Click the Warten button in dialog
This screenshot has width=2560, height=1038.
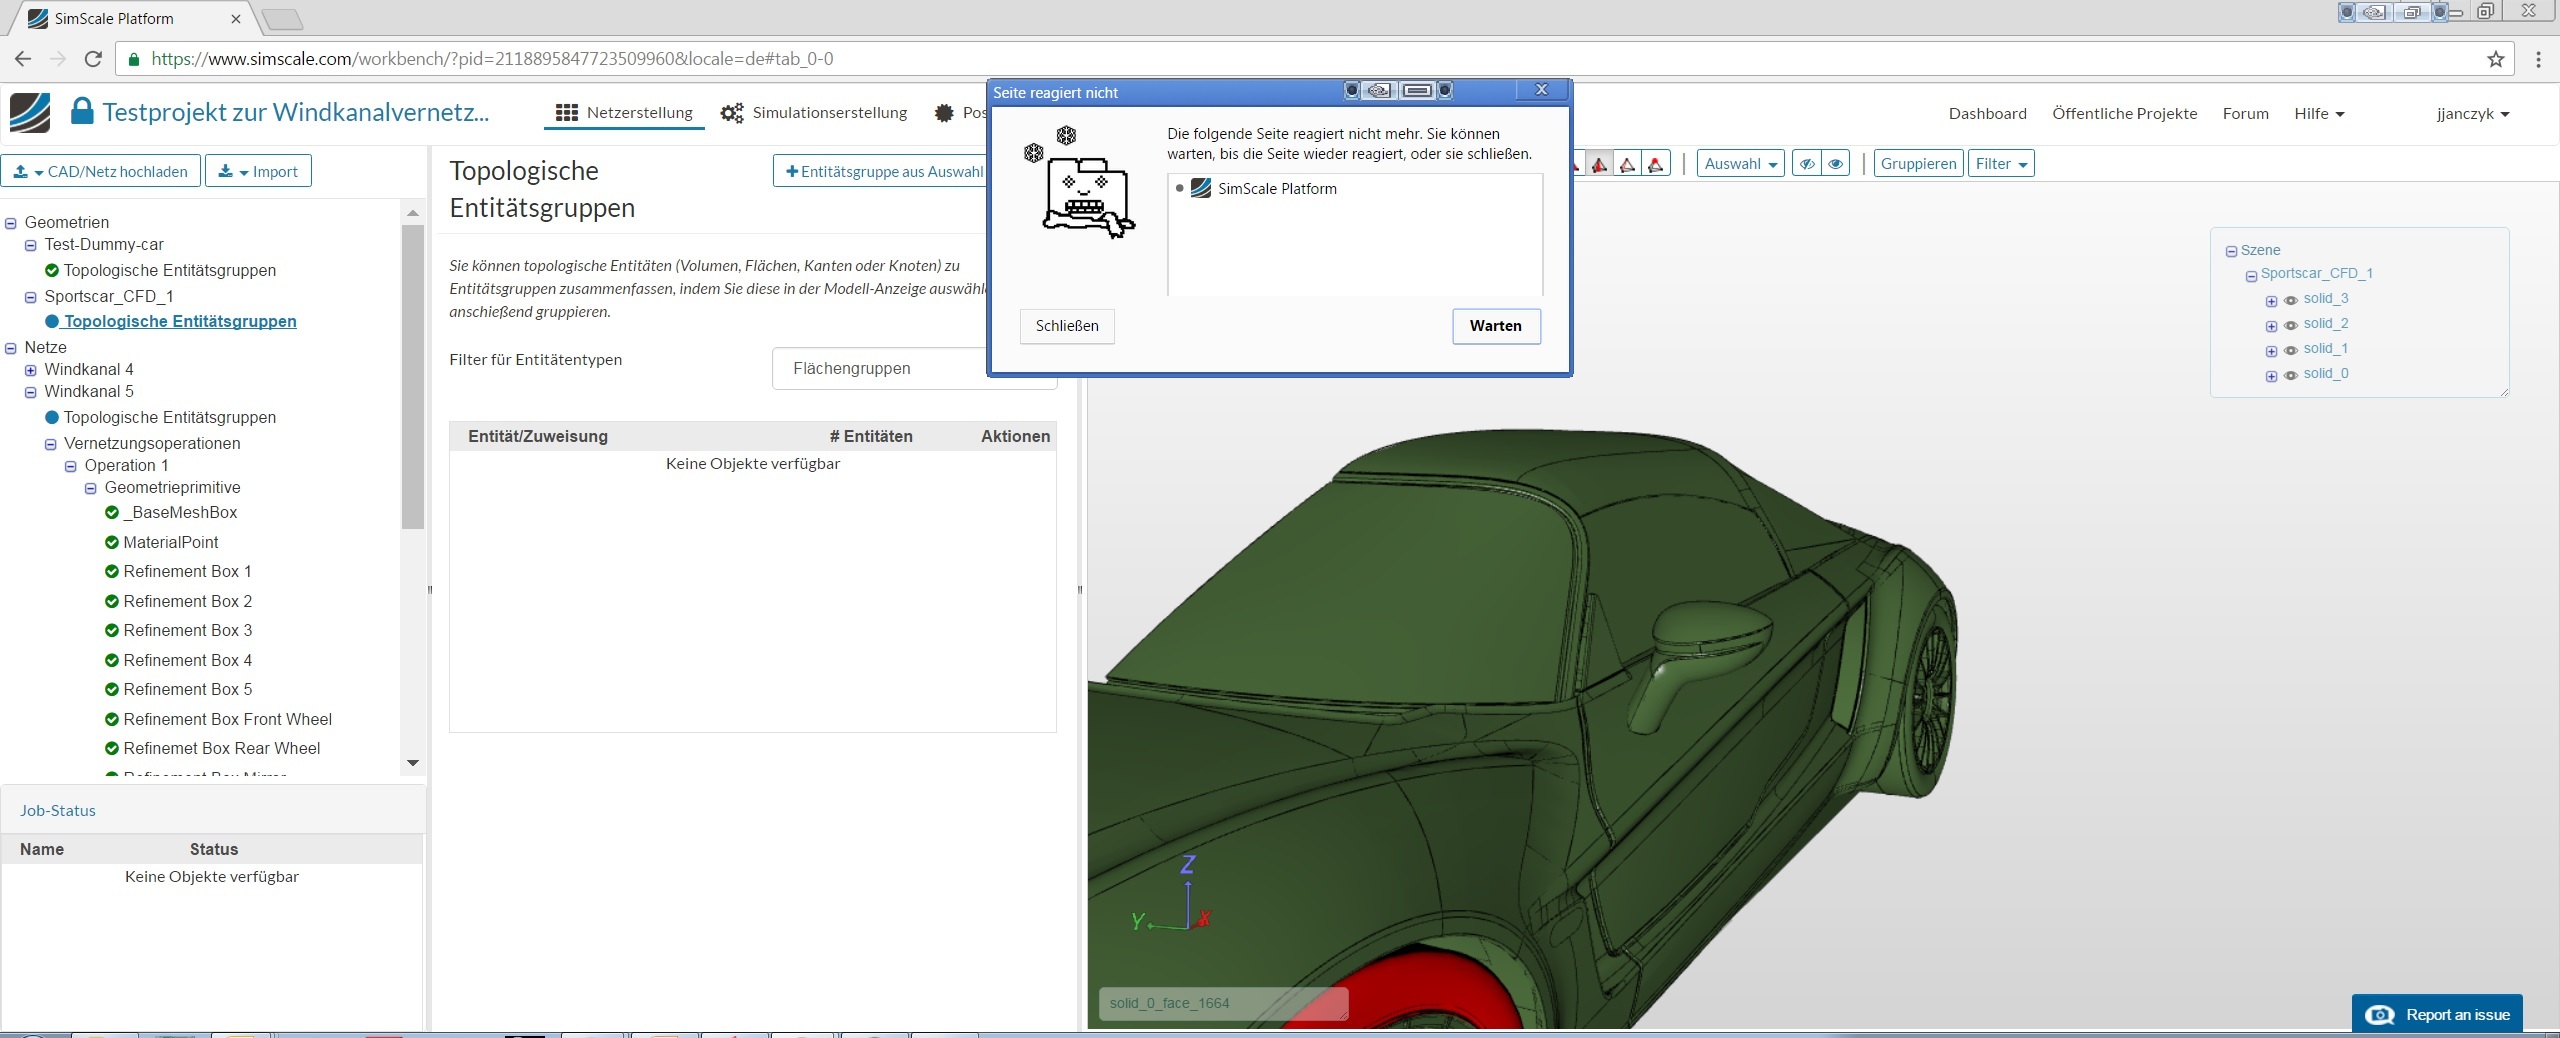[1495, 326]
